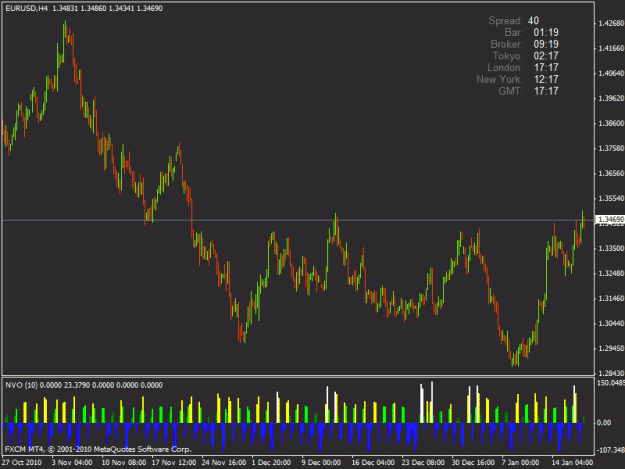Click the indicator scale value -107.348
The height and width of the screenshot is (469, 625).
[611, 450]
